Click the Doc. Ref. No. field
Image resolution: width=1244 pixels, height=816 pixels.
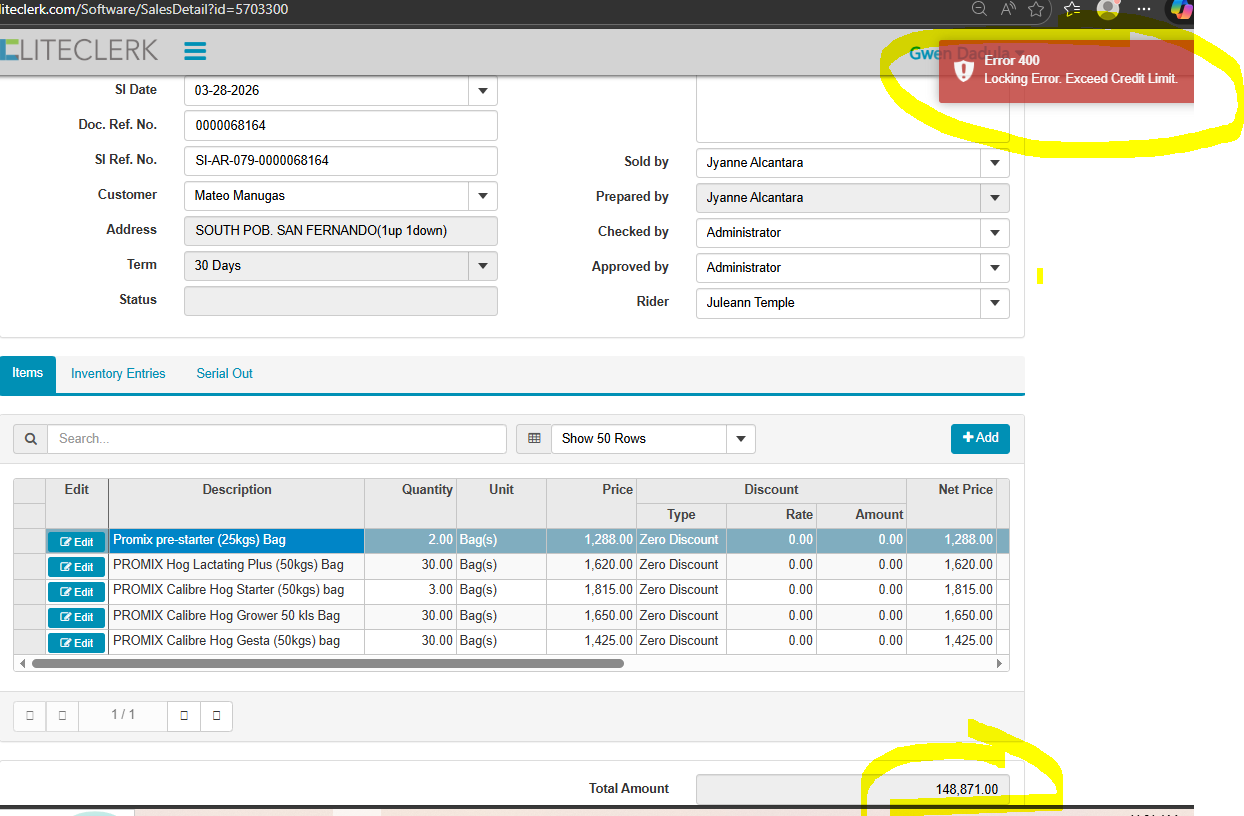340,126
